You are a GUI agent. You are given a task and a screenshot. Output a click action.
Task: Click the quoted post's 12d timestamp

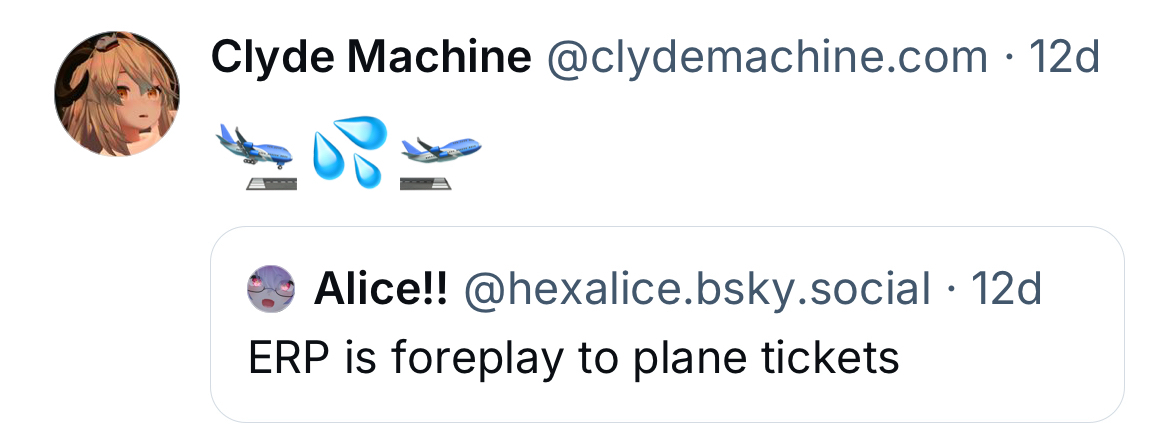click(x=1007, y=290)
